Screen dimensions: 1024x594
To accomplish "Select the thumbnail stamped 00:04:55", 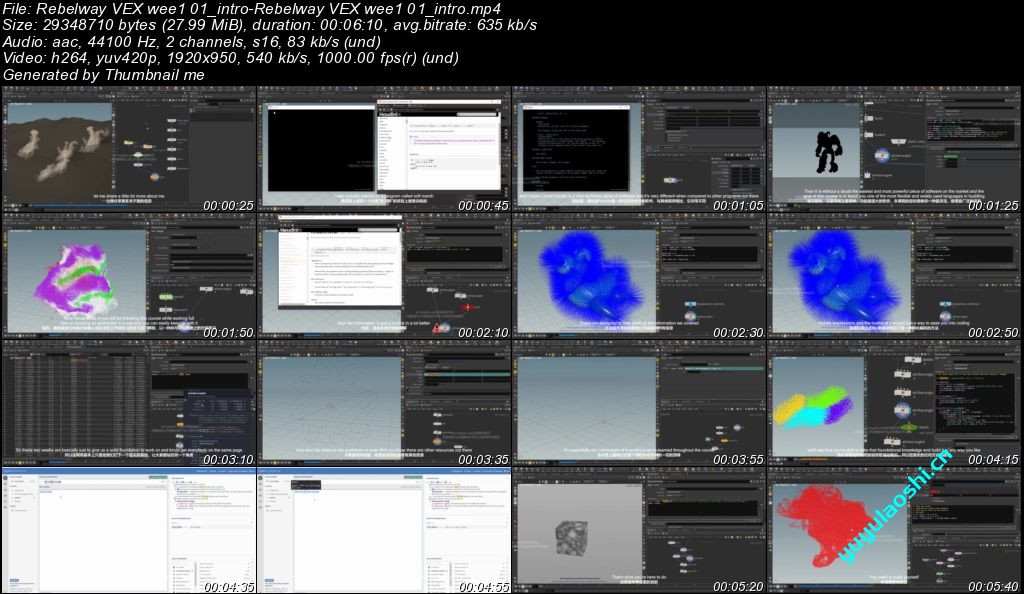I will [x=384, y=531].
